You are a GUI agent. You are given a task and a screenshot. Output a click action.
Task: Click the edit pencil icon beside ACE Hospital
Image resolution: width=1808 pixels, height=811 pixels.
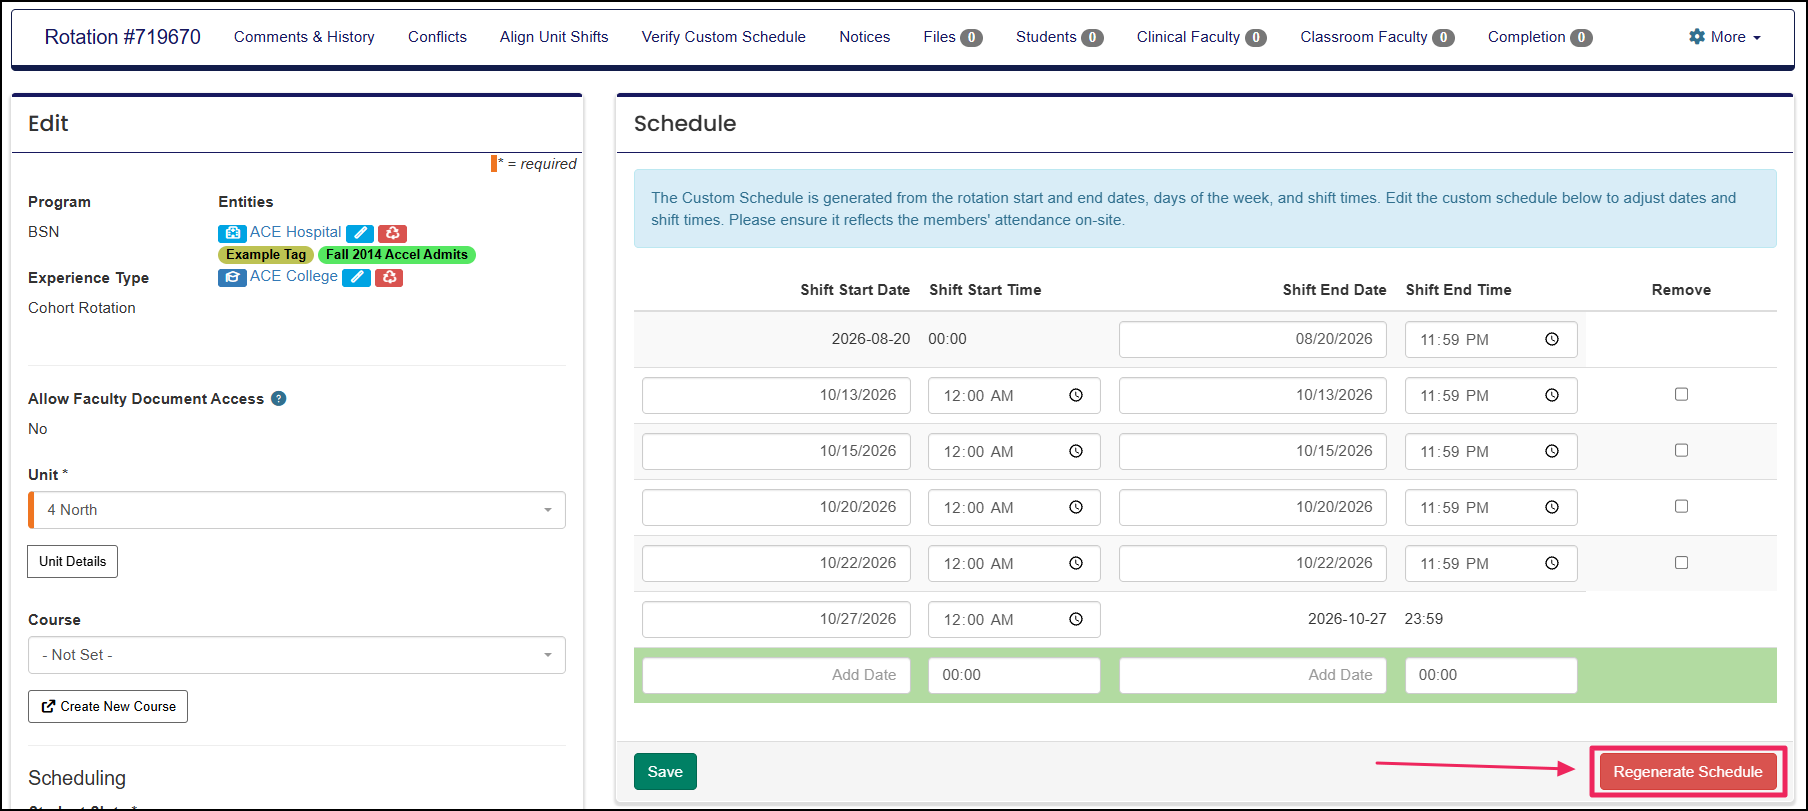360,233
